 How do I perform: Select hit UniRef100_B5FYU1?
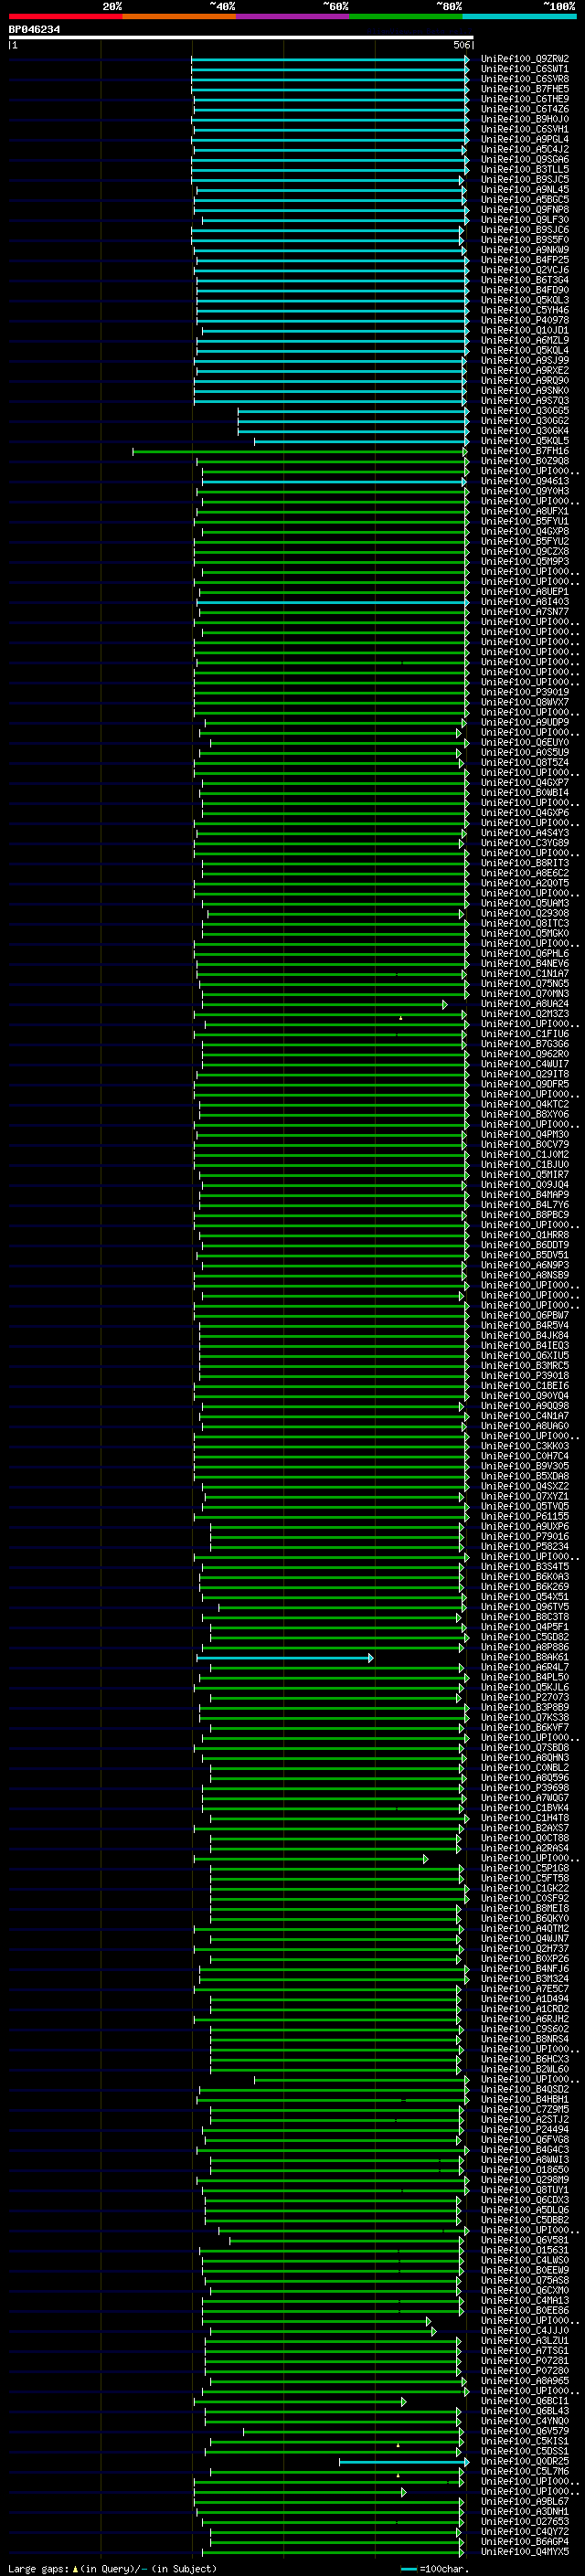pyautogui.click(x=525, y=521)
